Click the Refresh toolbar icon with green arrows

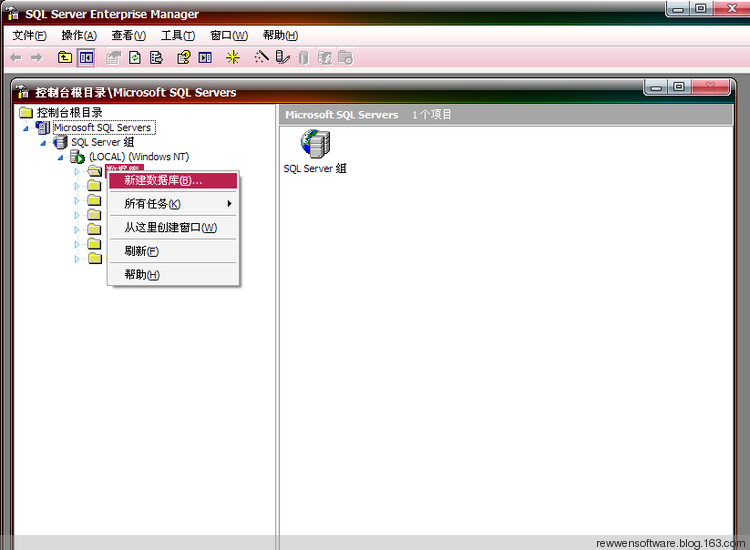click(x=135, y=58)
